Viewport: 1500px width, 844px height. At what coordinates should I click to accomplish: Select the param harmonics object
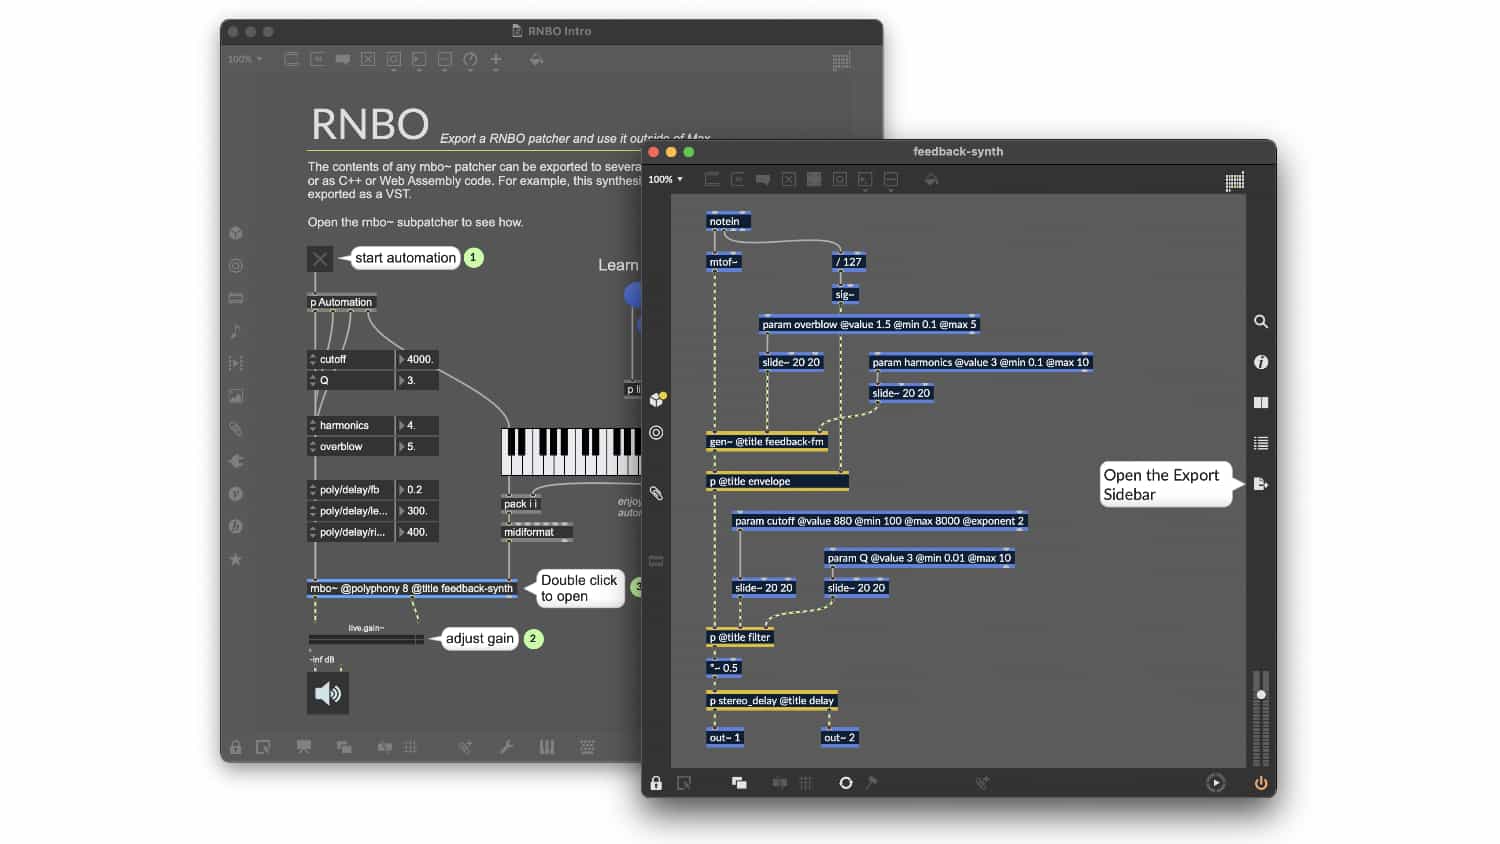tap(980, 362)
